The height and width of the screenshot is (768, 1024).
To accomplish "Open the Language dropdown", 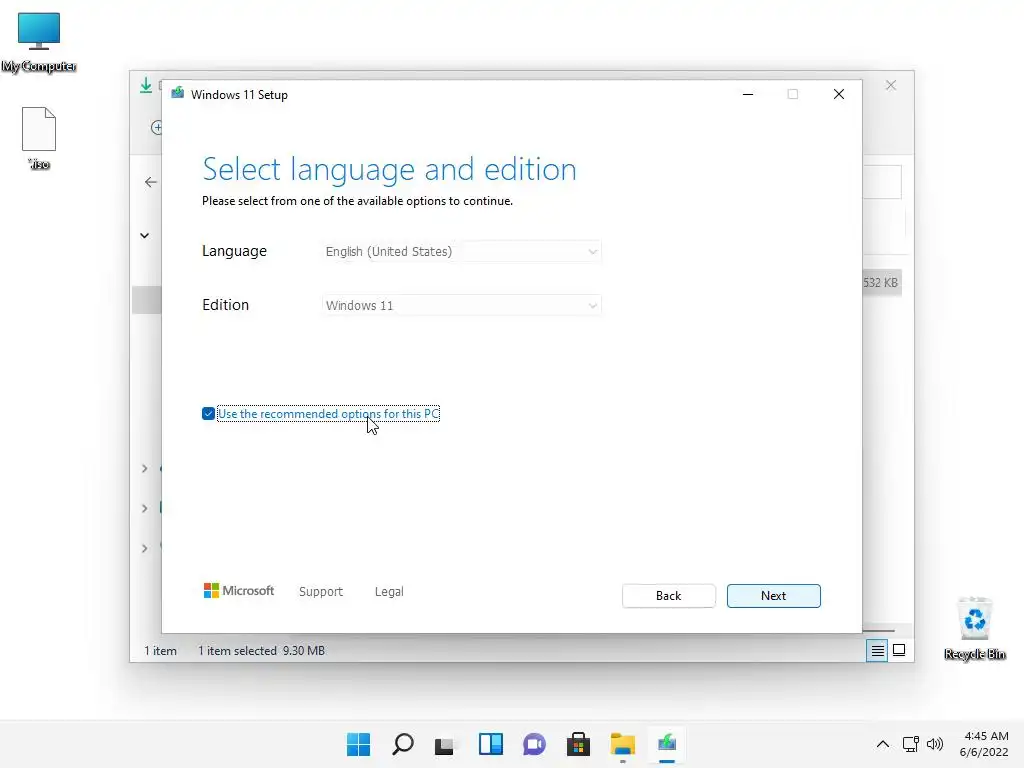I will click(x=461, y=251).
